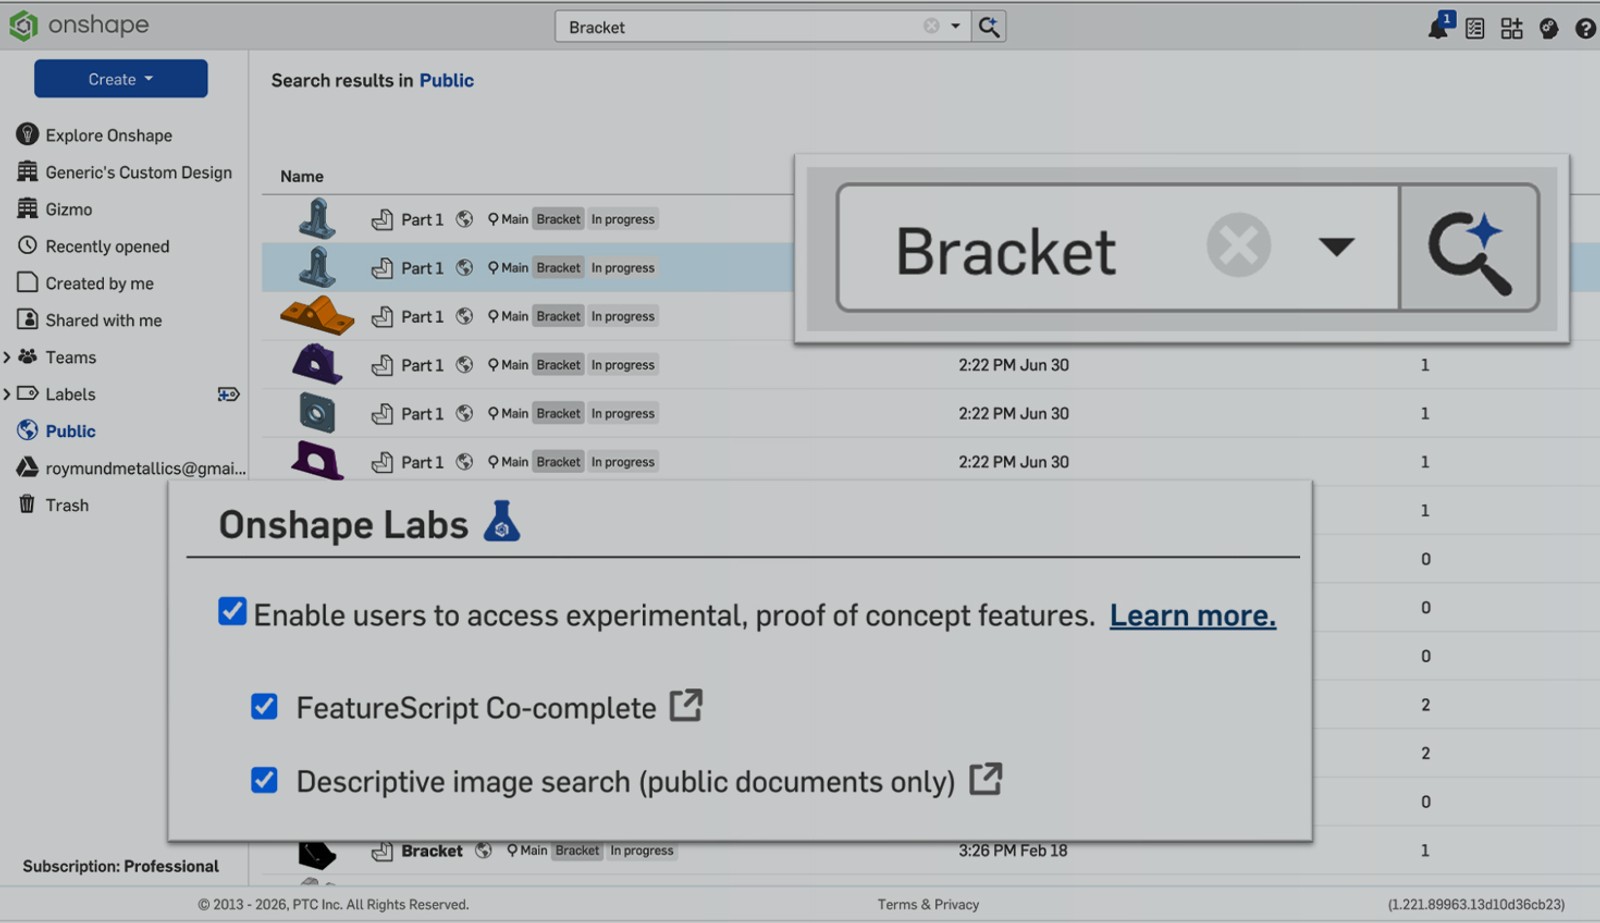Click the enlarged clear X in Bracket field
The image size is (1600, 923).
tap(1238, 245)
